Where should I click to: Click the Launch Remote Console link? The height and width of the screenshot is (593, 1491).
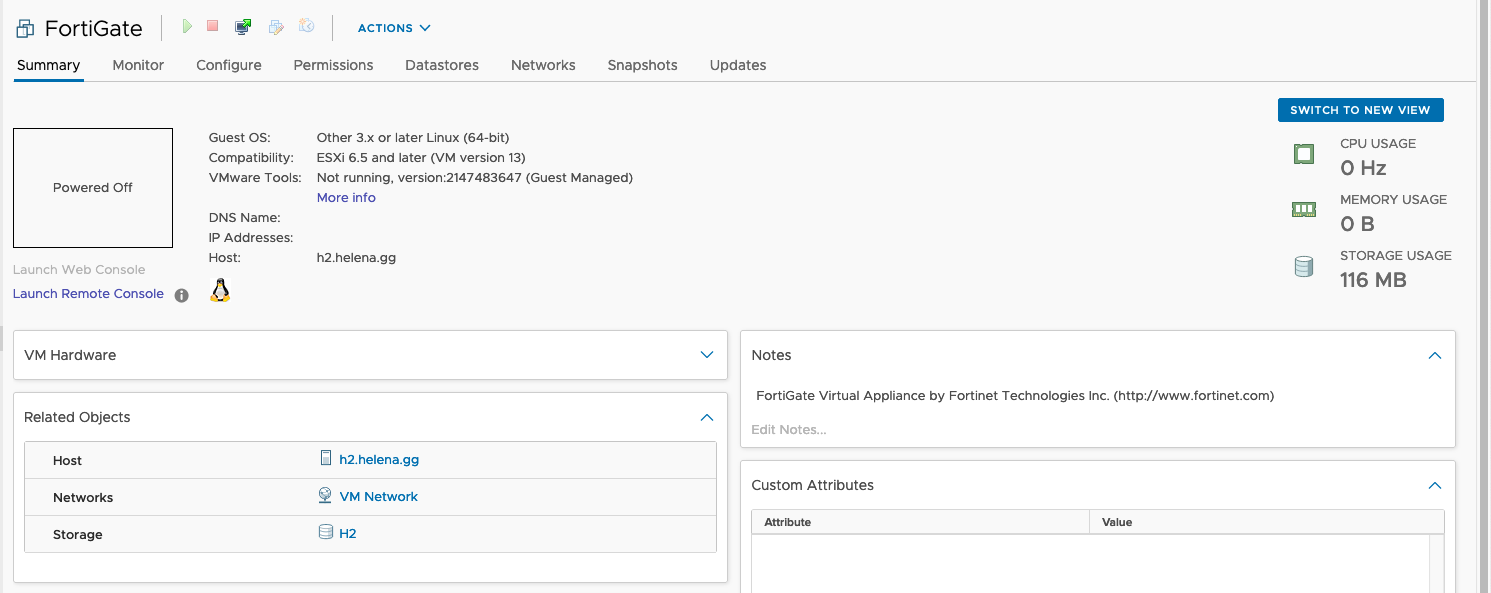point(88,294)
